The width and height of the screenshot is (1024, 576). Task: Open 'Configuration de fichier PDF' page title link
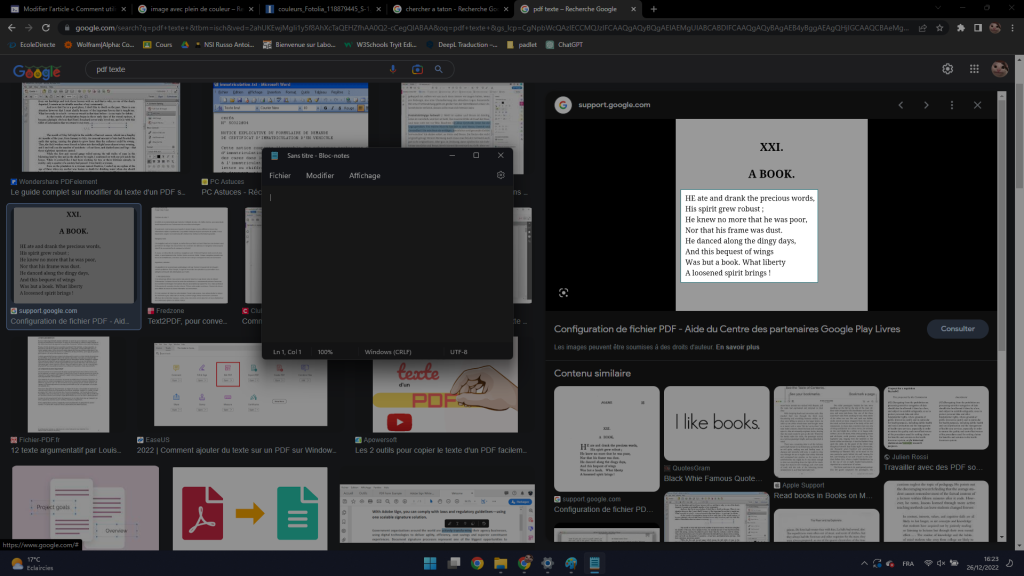click(x=727, y=329)
